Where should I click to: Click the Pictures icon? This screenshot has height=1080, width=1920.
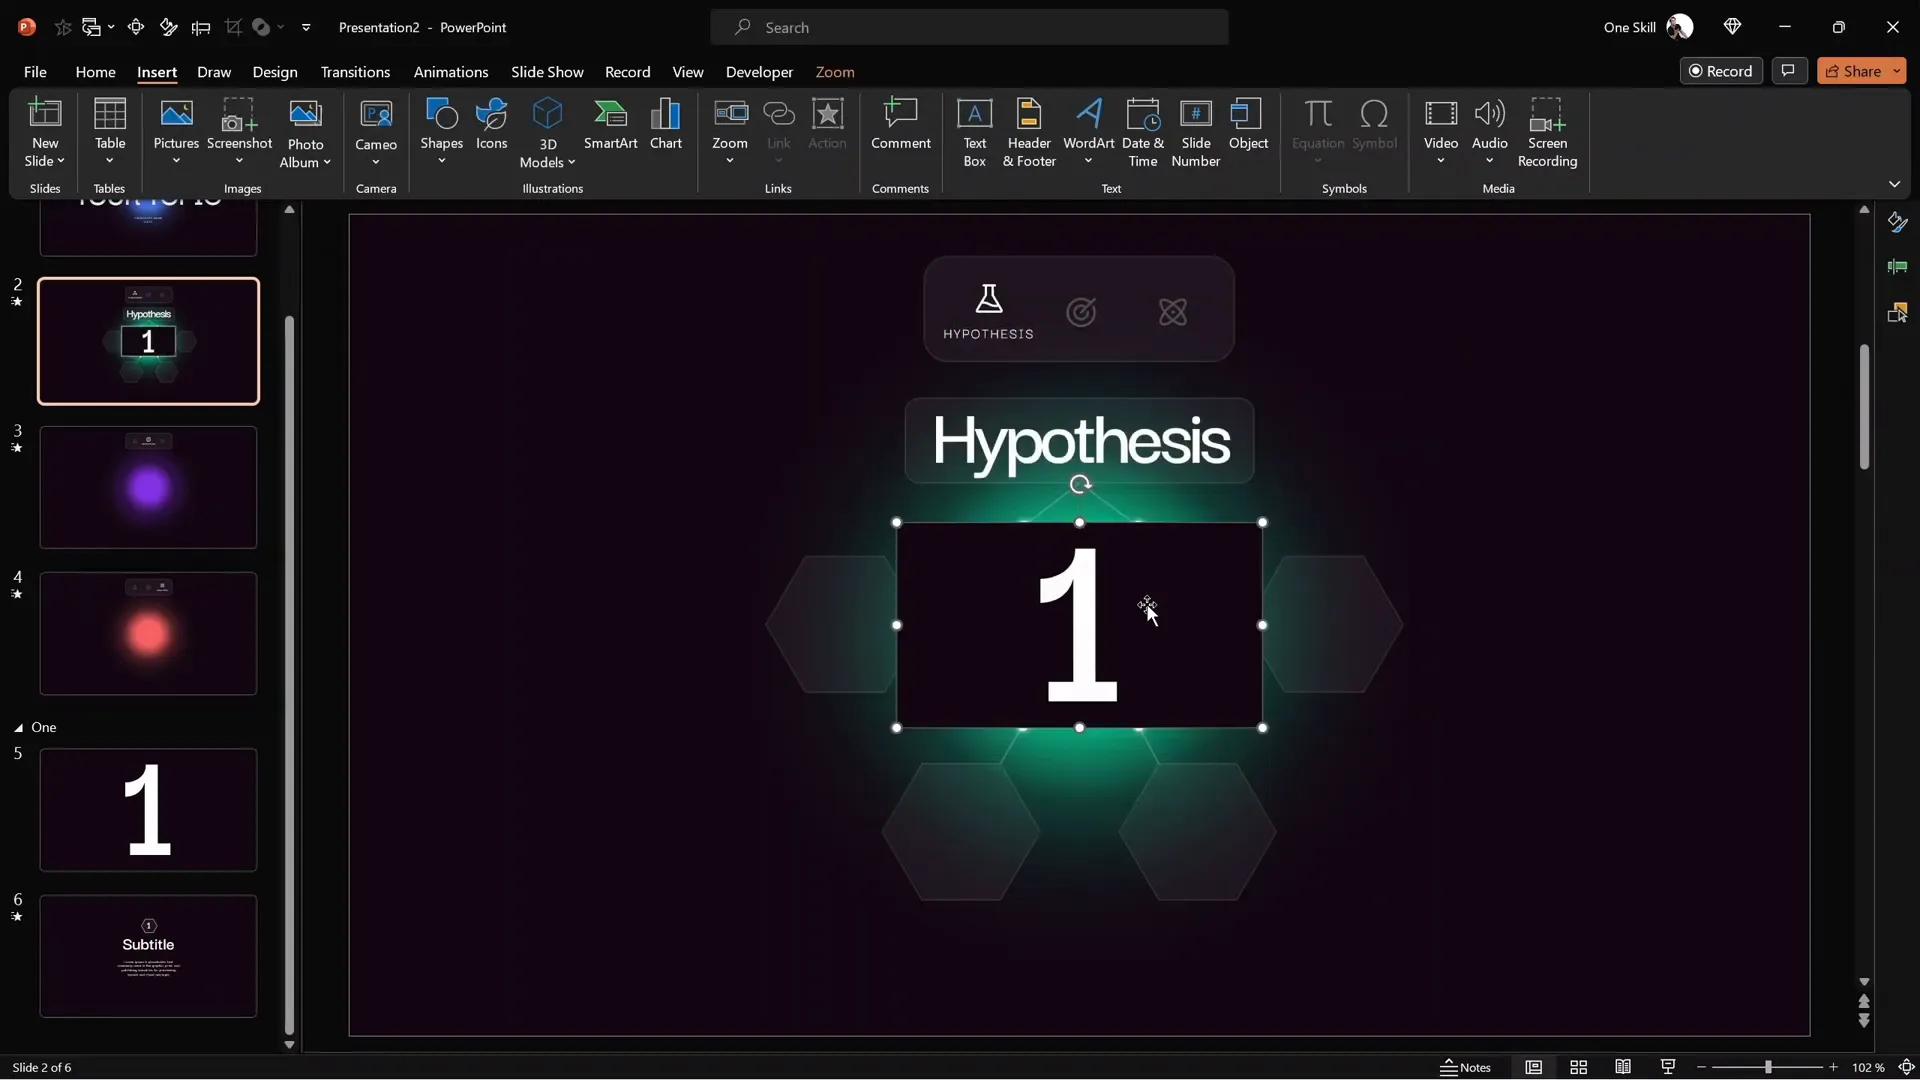(176, 114)
